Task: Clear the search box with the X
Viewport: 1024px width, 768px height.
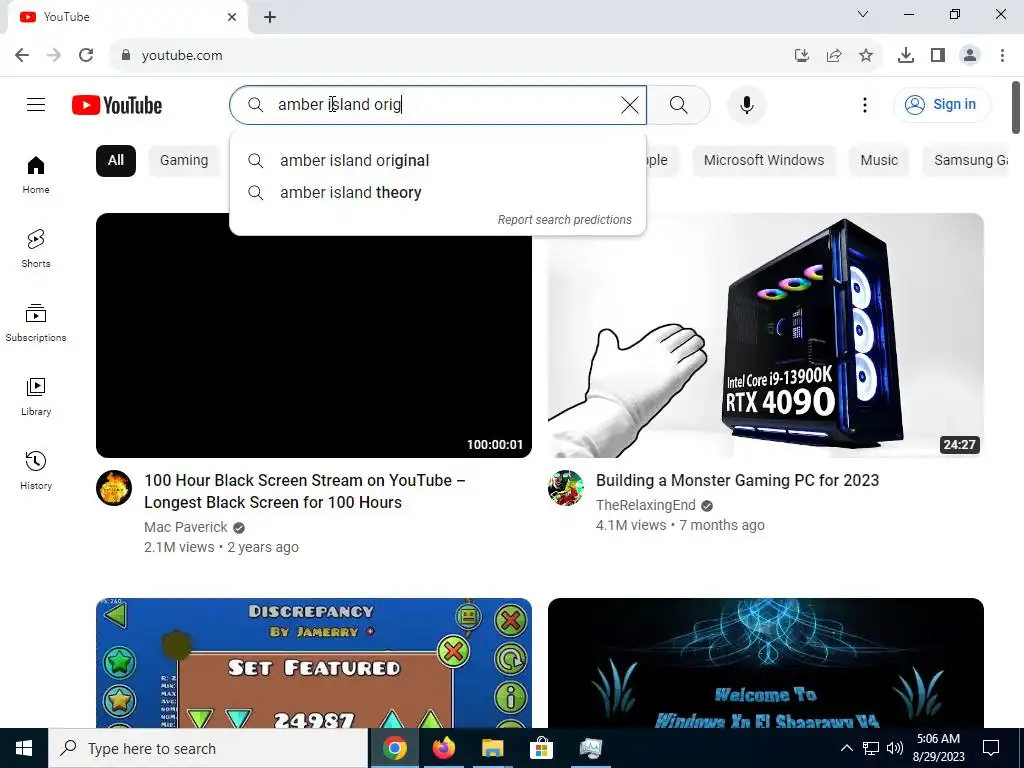Action: [630, 104]
